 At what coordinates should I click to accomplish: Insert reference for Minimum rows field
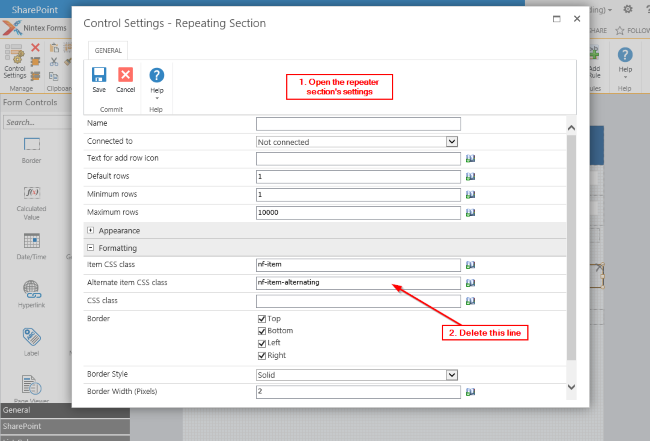coord(470,195)
